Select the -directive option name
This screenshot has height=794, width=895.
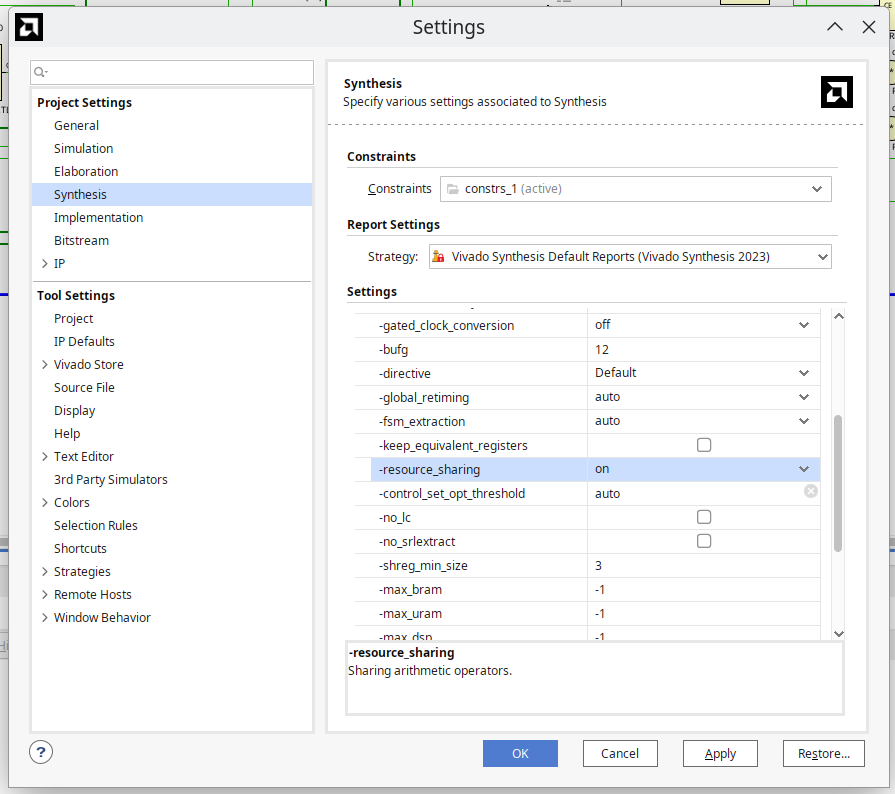(405, 373)
